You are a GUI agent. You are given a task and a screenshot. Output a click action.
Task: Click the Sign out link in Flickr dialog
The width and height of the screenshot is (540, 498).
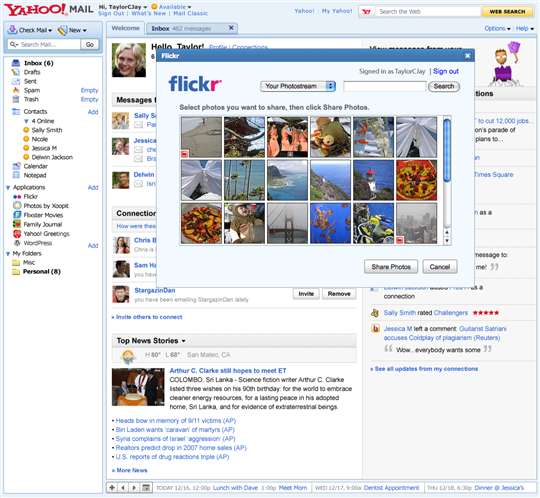(x=446, y=71)
